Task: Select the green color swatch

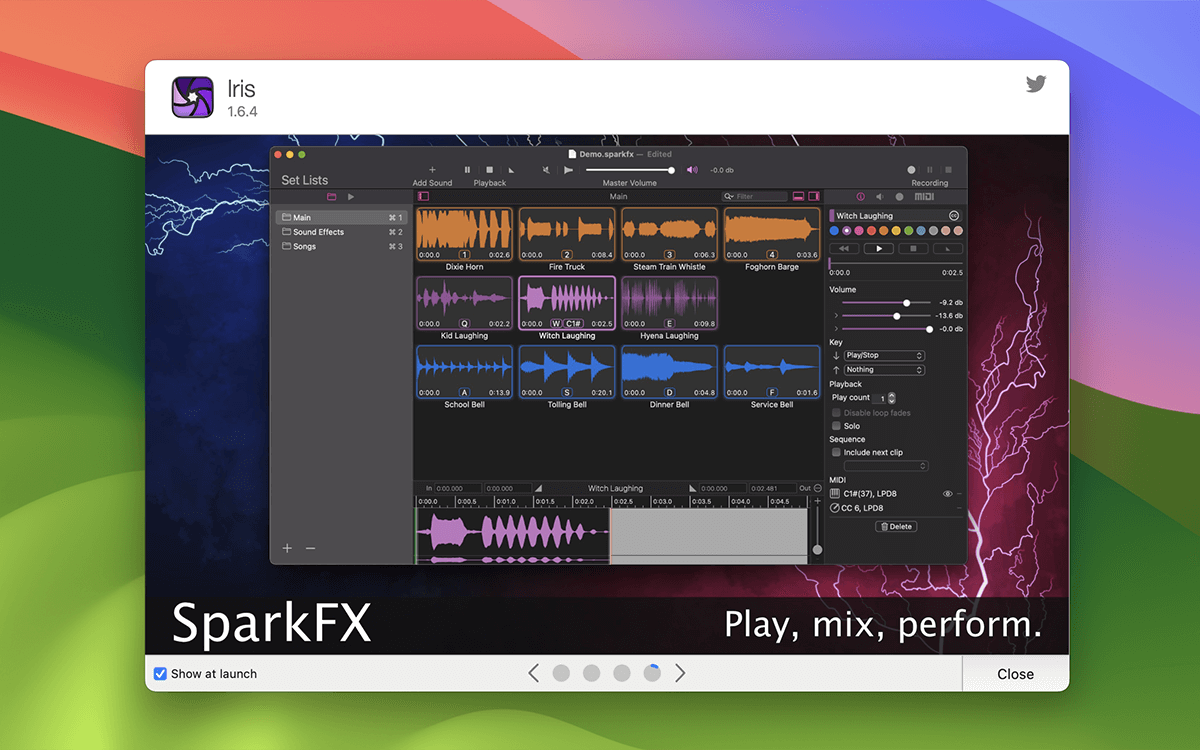Action: [909, 231]
